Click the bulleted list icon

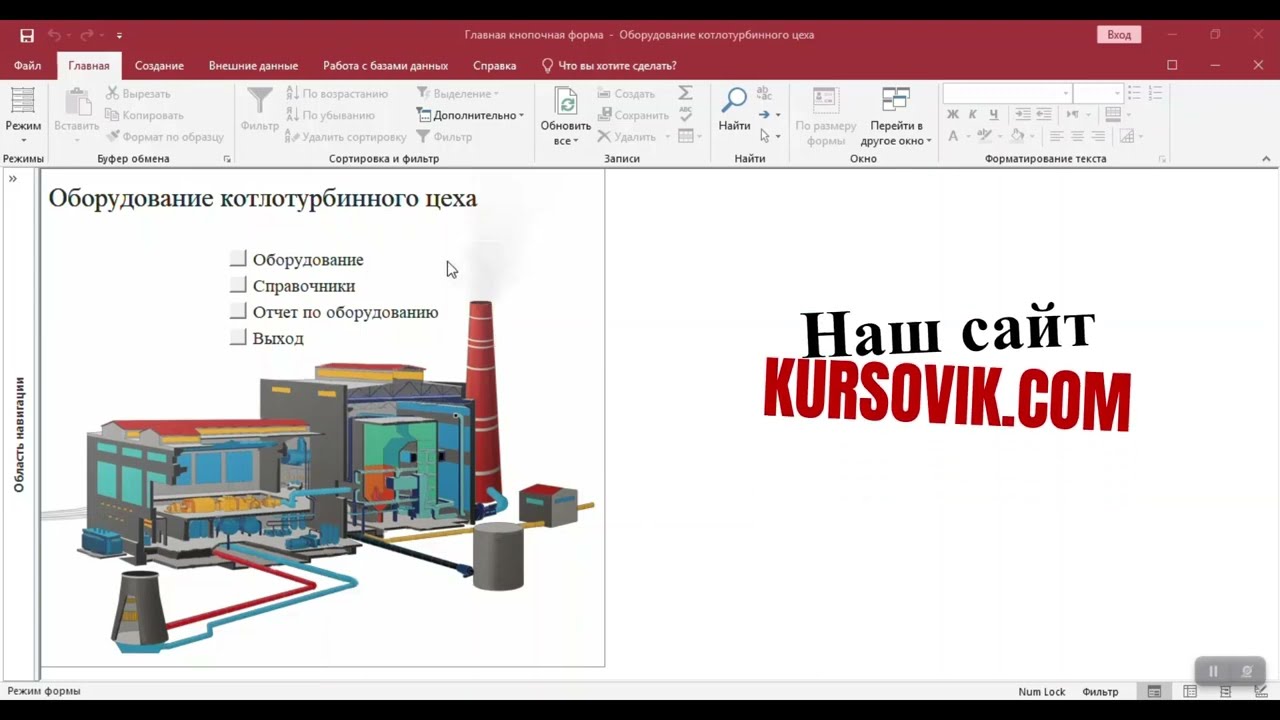[x=1134, y=93]
